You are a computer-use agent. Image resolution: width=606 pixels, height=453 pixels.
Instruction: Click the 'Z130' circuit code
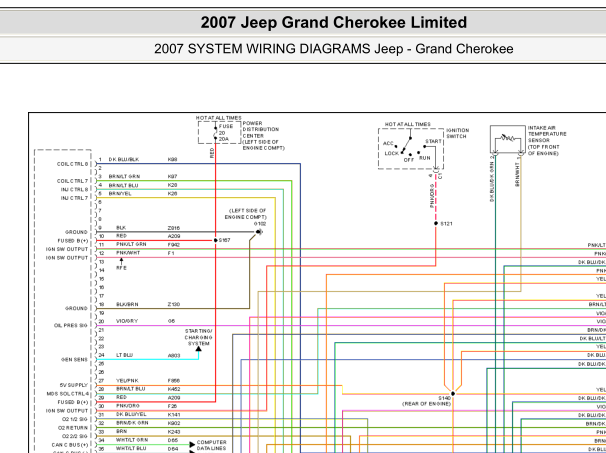174,304
